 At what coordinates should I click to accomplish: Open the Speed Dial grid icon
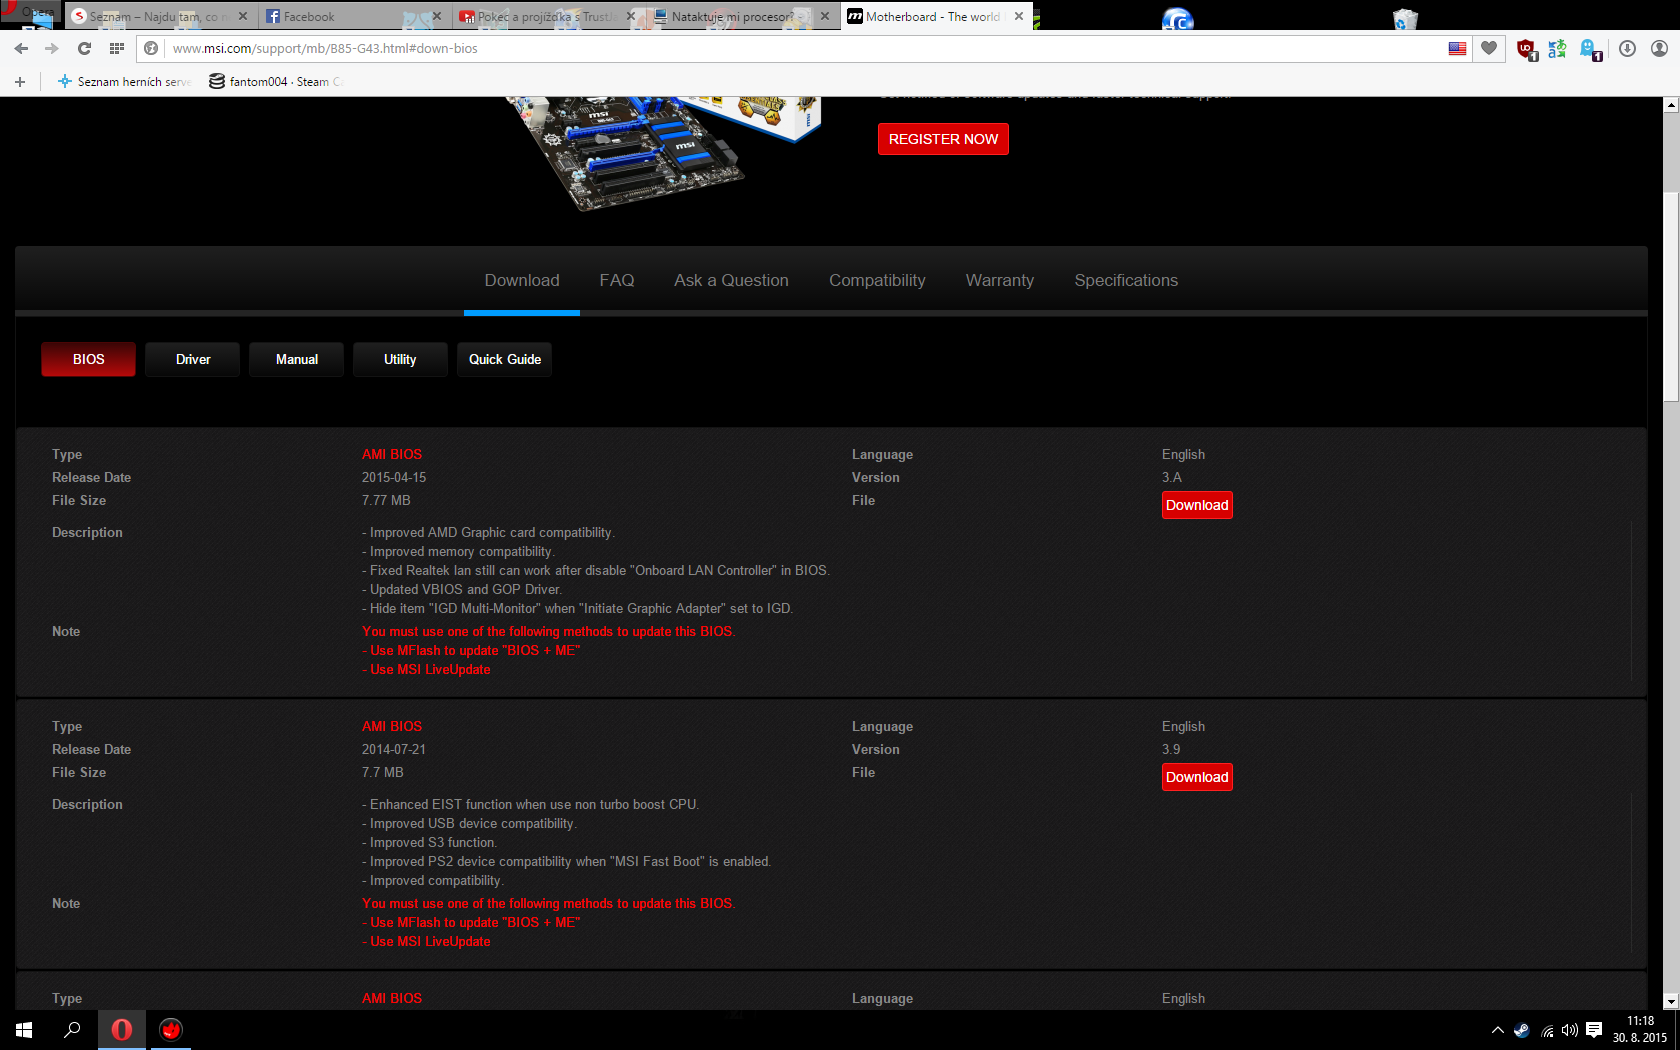click(117, 48)
